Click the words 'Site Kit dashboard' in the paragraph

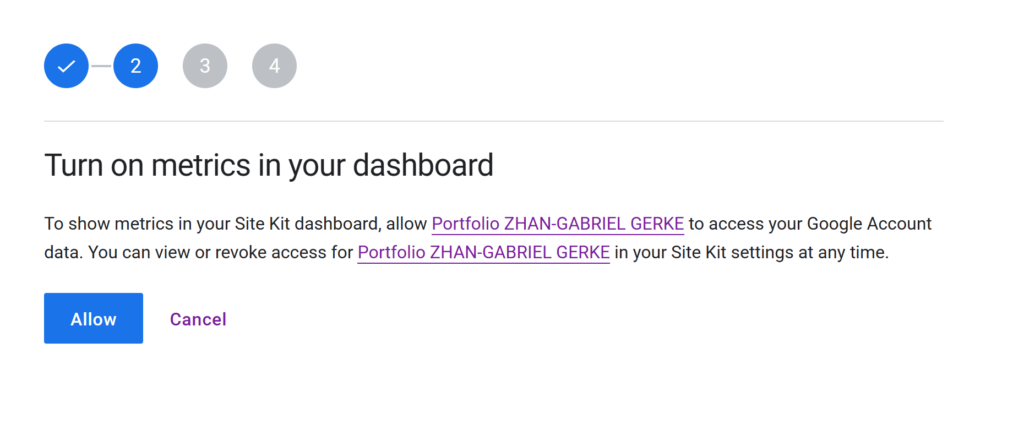(307, 224)
